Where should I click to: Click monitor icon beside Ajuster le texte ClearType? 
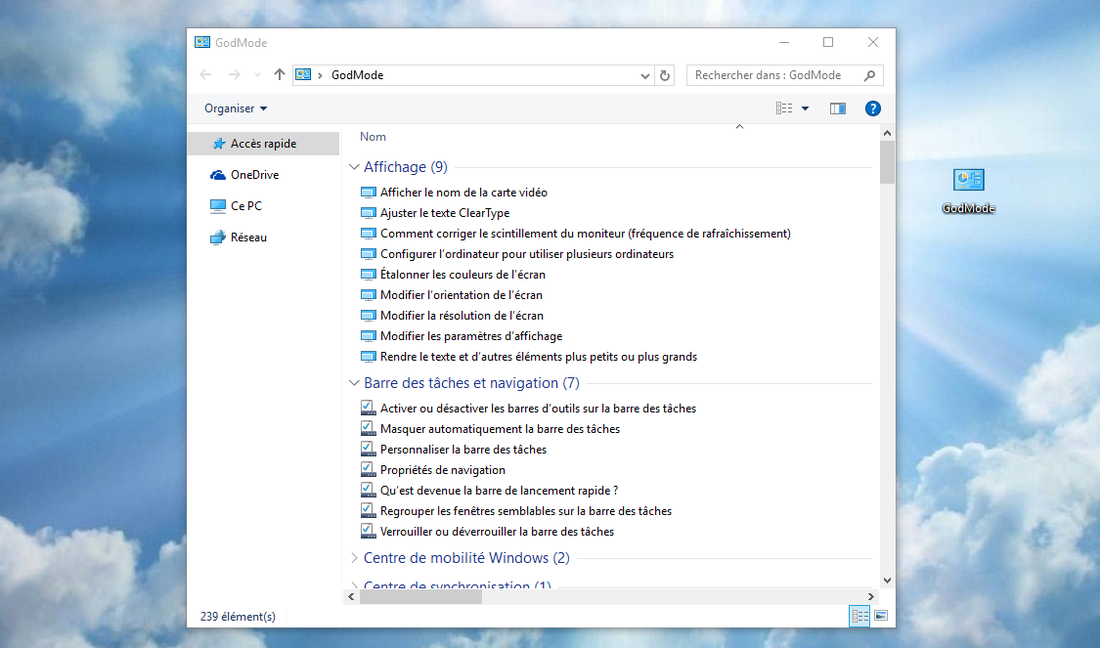368,212
